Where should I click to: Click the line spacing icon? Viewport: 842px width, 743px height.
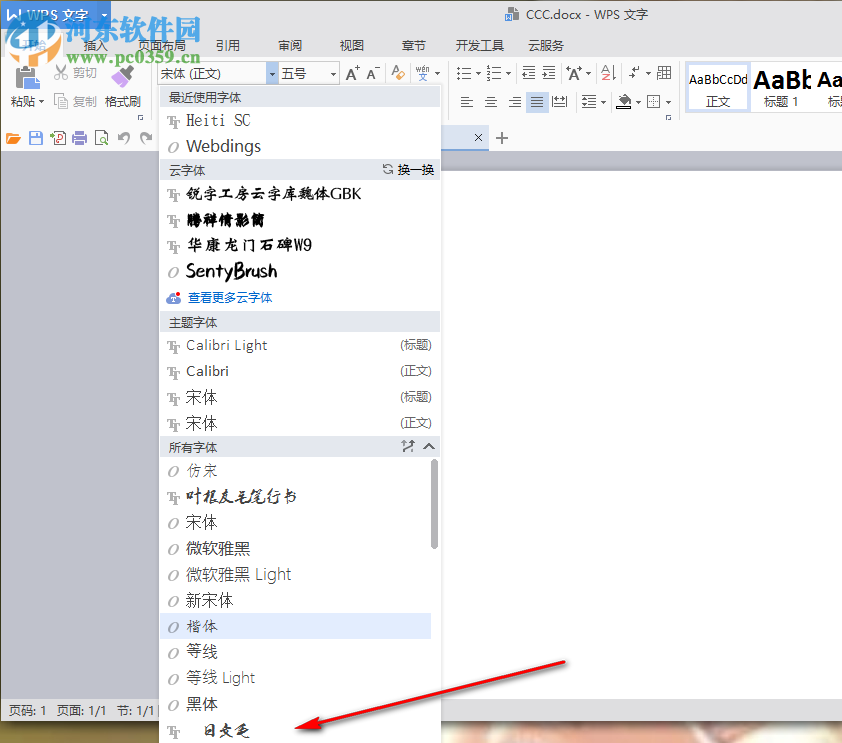[589, 101]
